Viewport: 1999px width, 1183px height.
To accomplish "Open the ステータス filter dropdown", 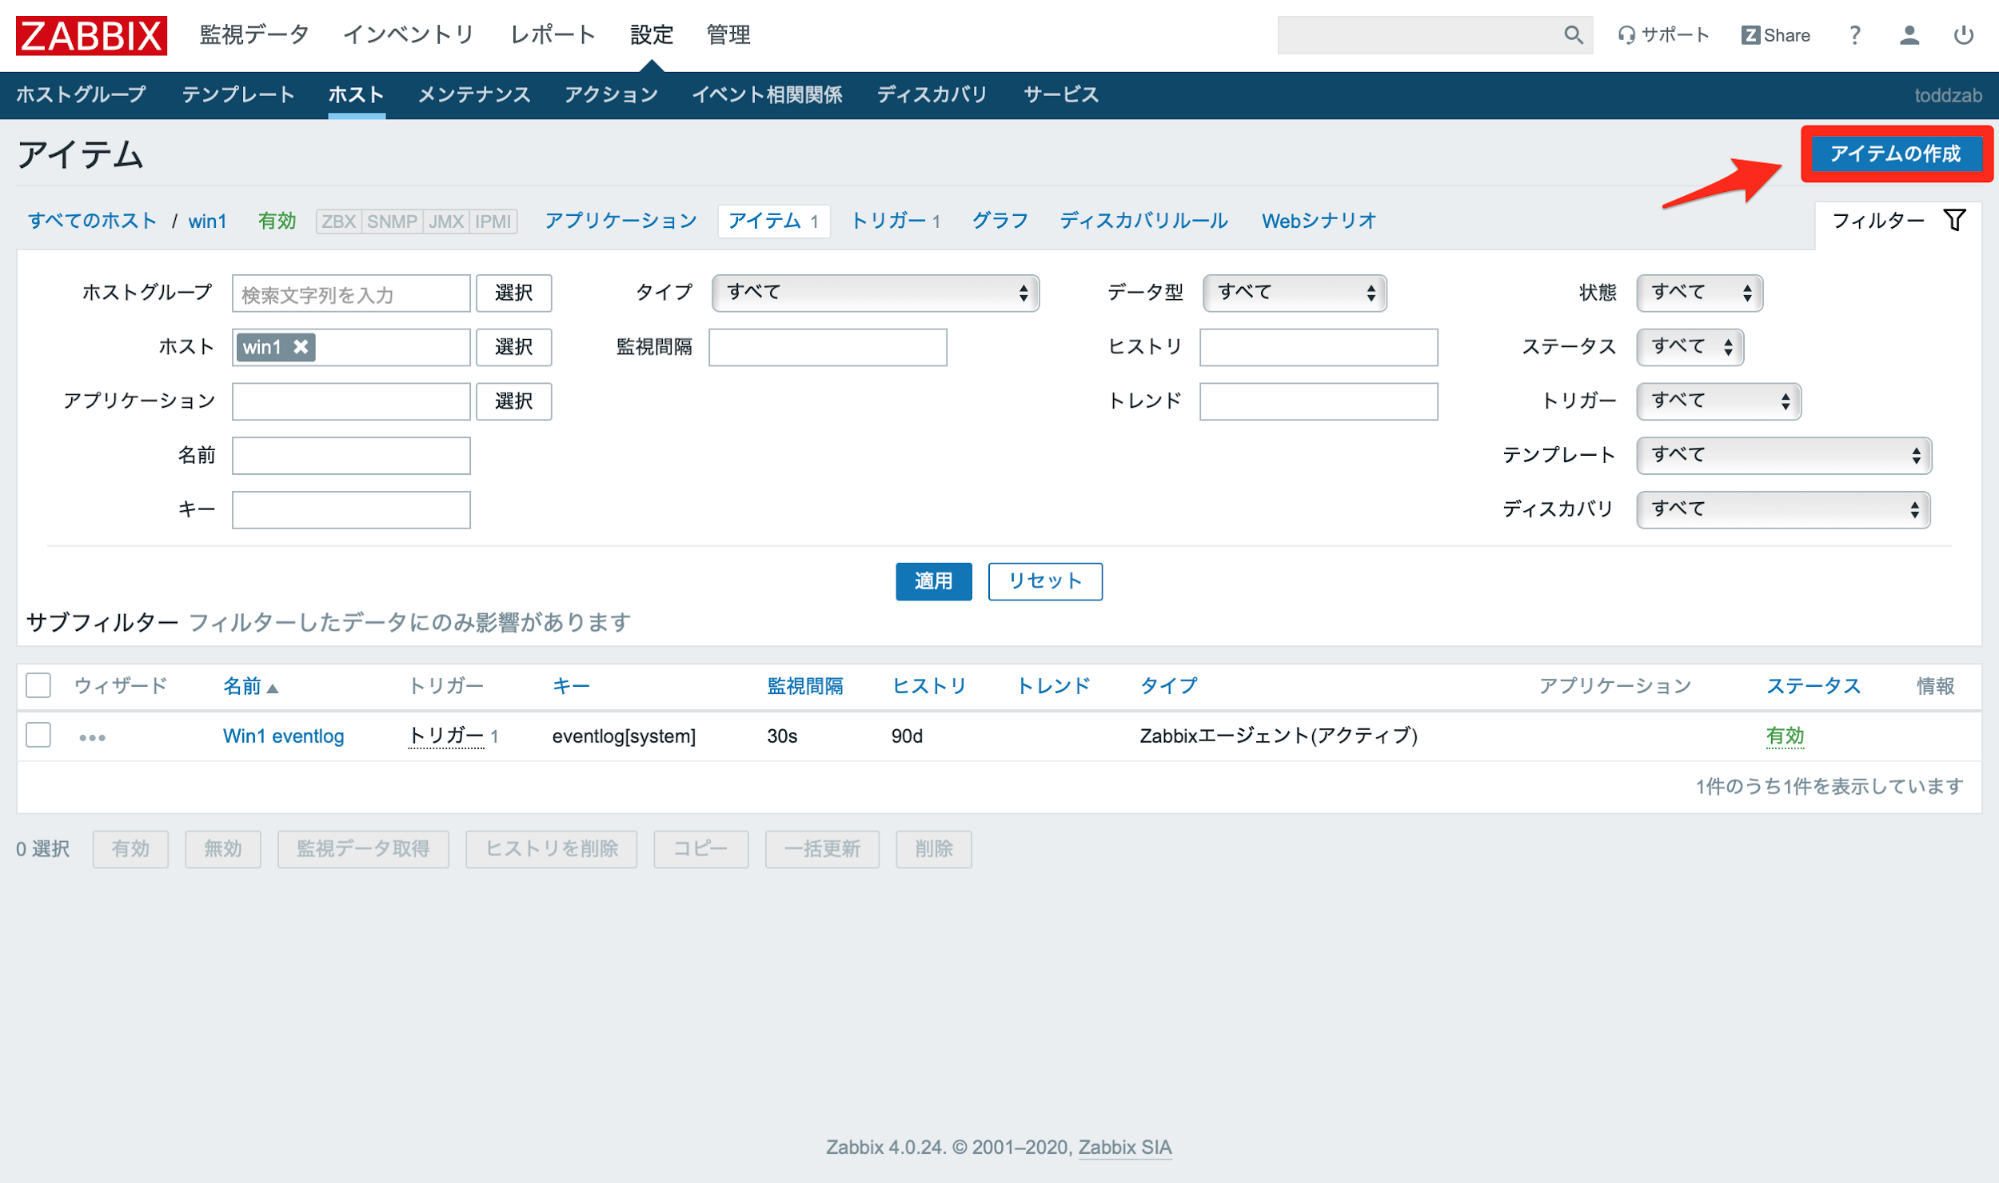I will 1690,347.
